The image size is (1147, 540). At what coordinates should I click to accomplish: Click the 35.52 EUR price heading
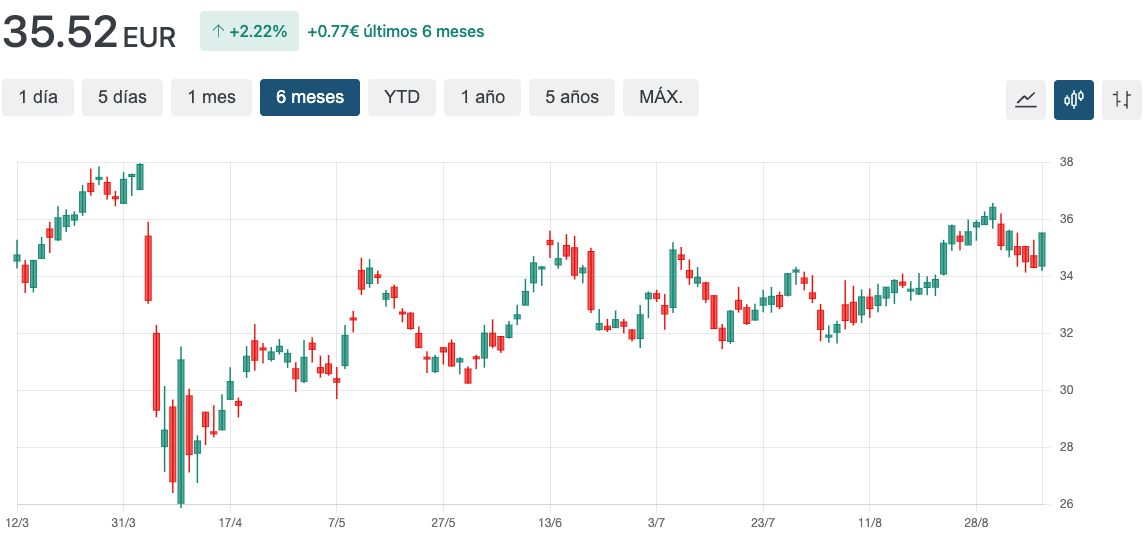pos(89,34)
